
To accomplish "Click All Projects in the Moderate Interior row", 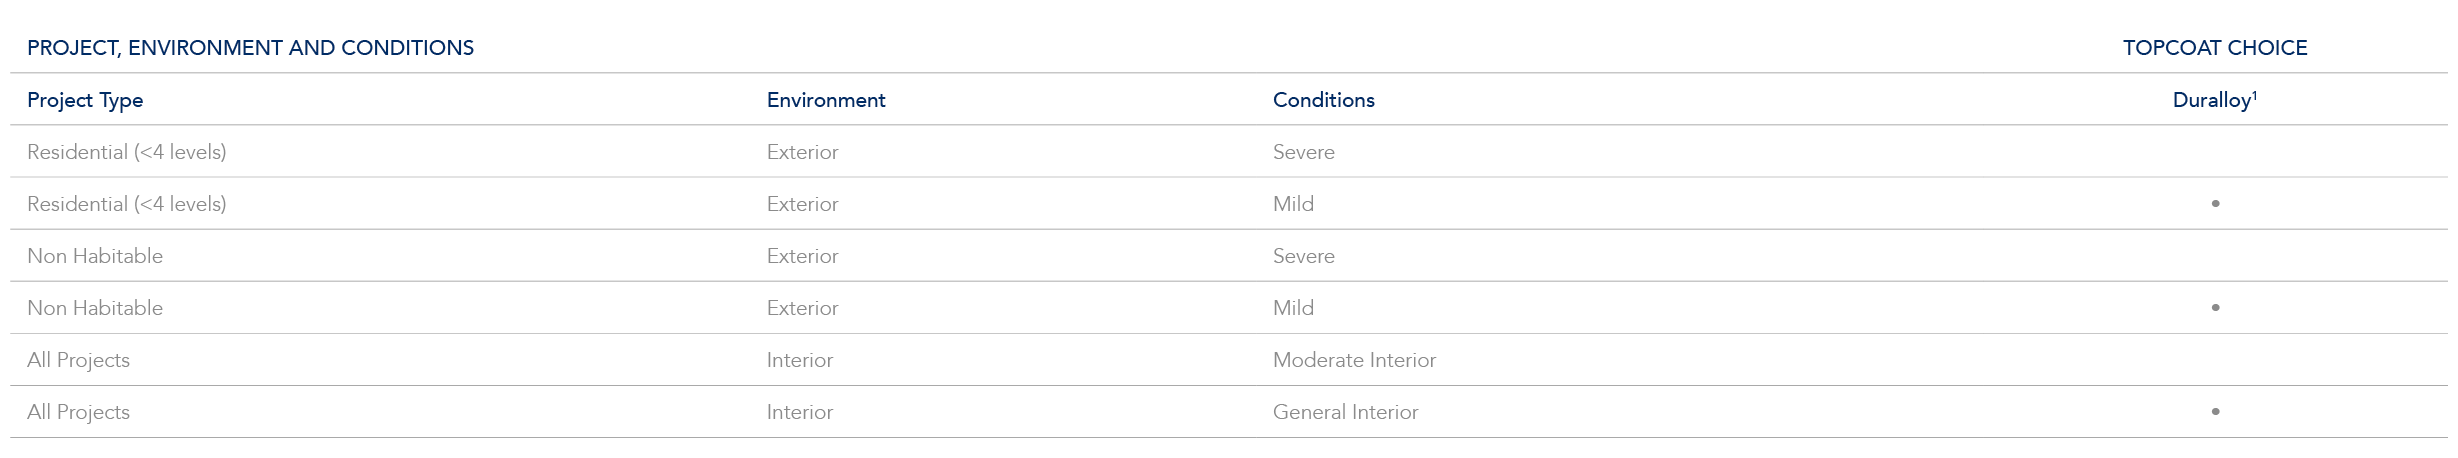I will pos(78,360).
